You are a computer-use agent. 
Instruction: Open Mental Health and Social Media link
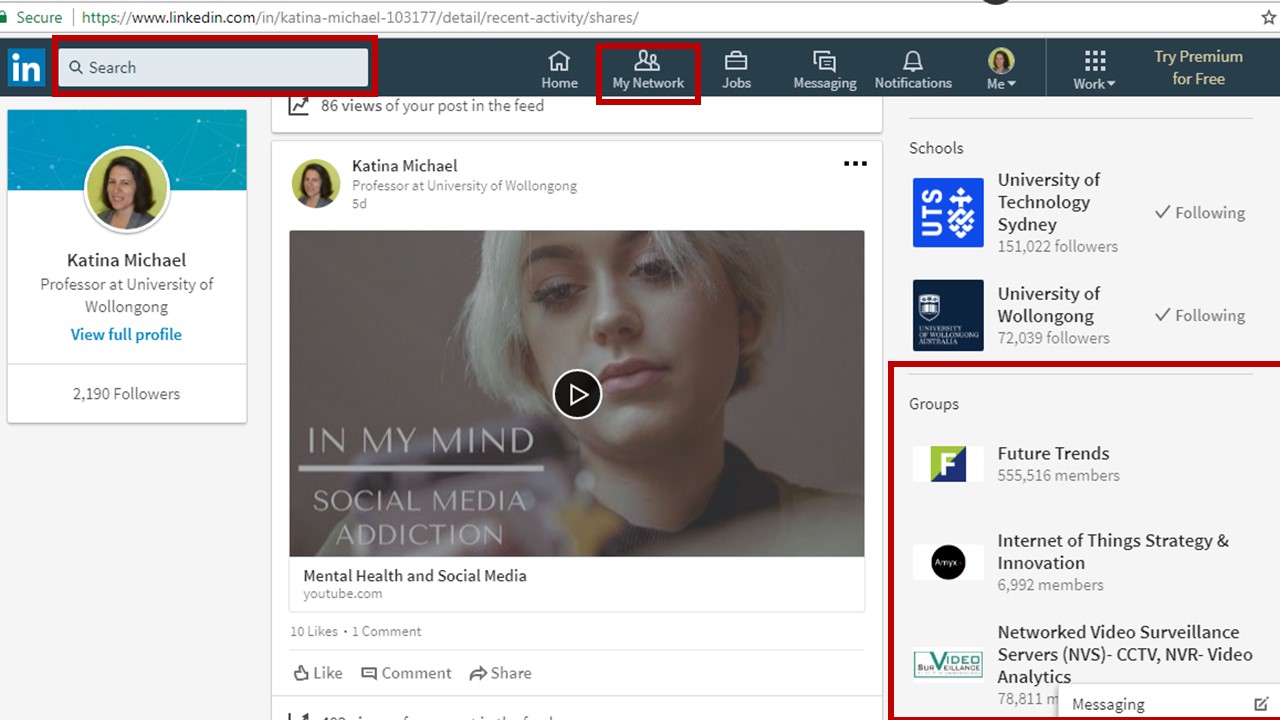click(x=415, y=576)
